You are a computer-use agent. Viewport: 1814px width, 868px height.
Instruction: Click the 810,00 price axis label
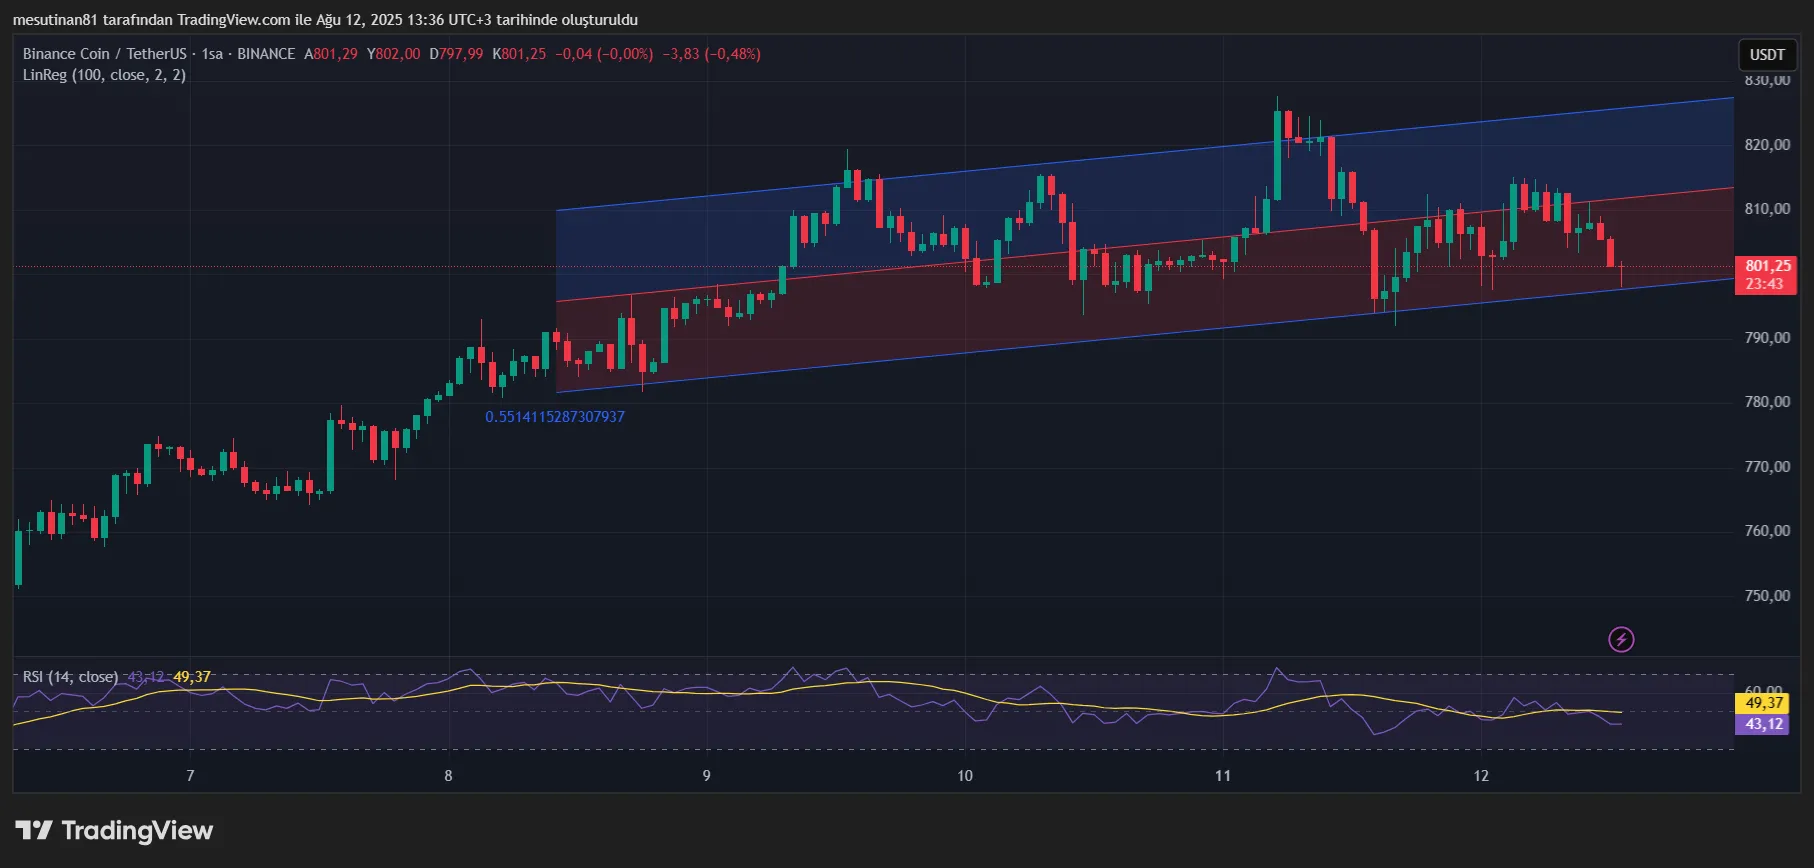pos(1767,209)
